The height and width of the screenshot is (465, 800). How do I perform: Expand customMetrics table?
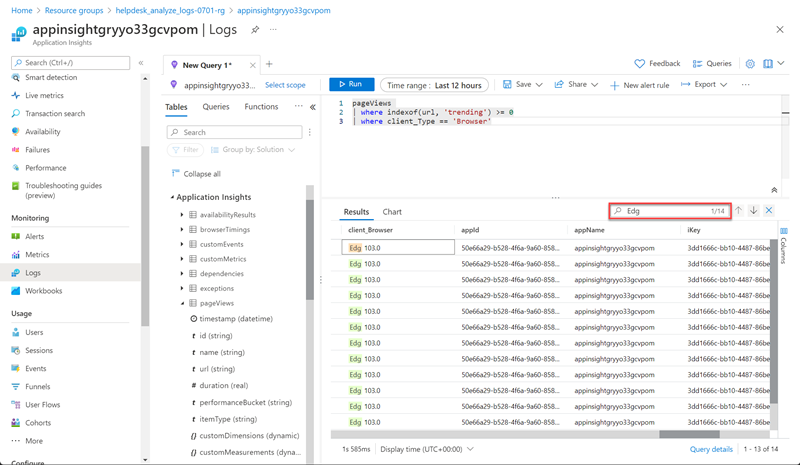182,259
